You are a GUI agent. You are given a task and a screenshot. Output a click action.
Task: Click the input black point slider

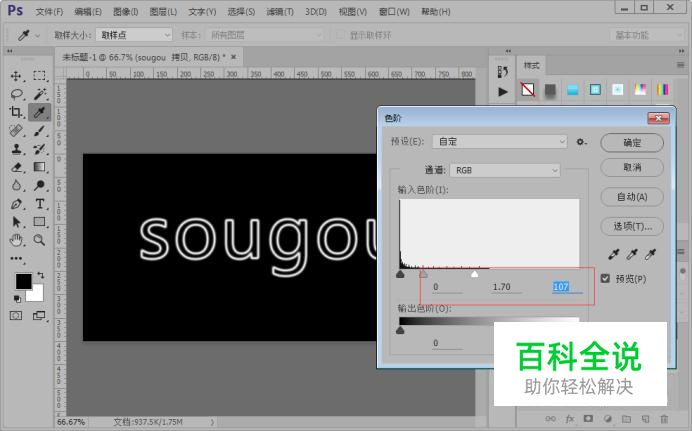click(400, 274)
